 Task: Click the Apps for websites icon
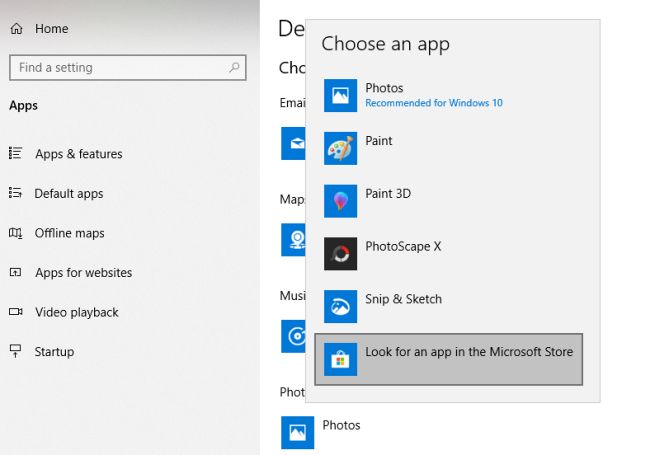[x=15, y=272]
